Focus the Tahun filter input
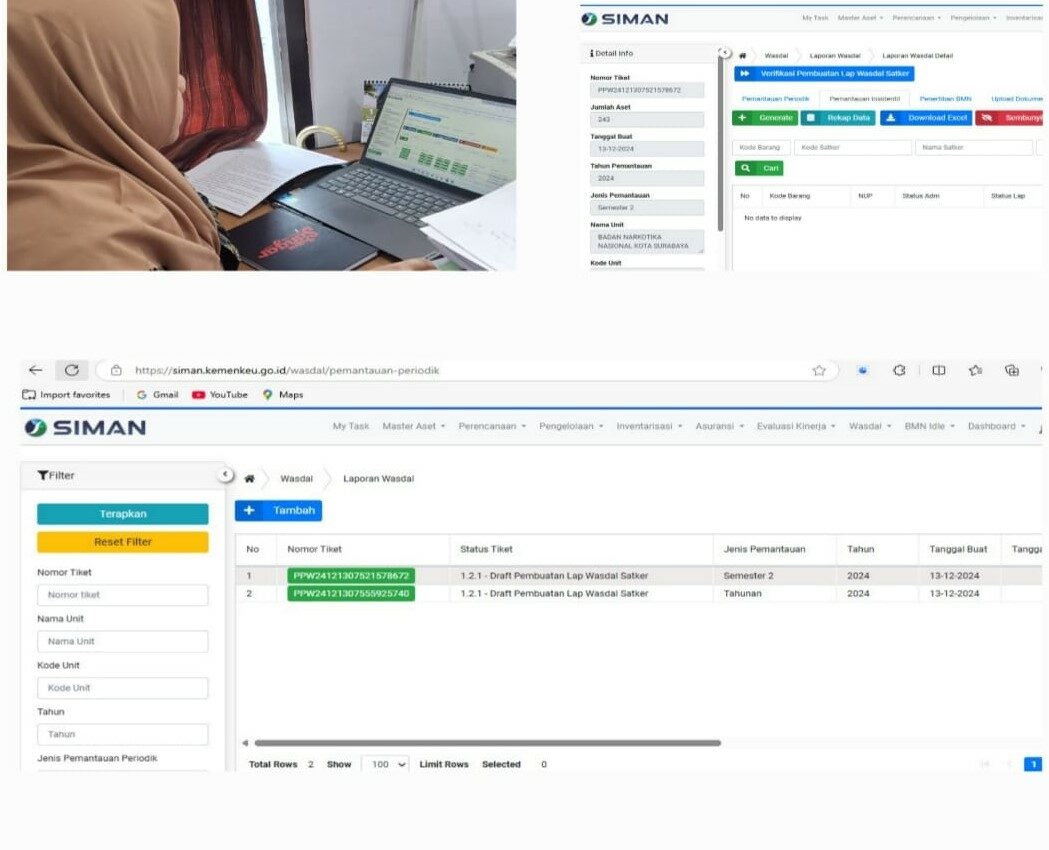1049x850 pixels. [x=122, y=734]
